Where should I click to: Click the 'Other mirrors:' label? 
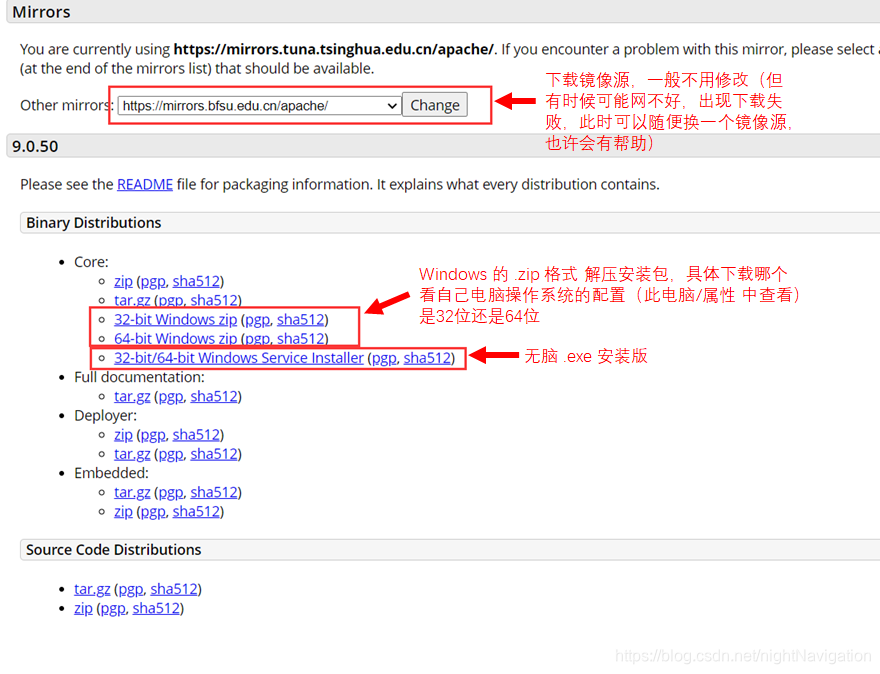click(67, 106)
